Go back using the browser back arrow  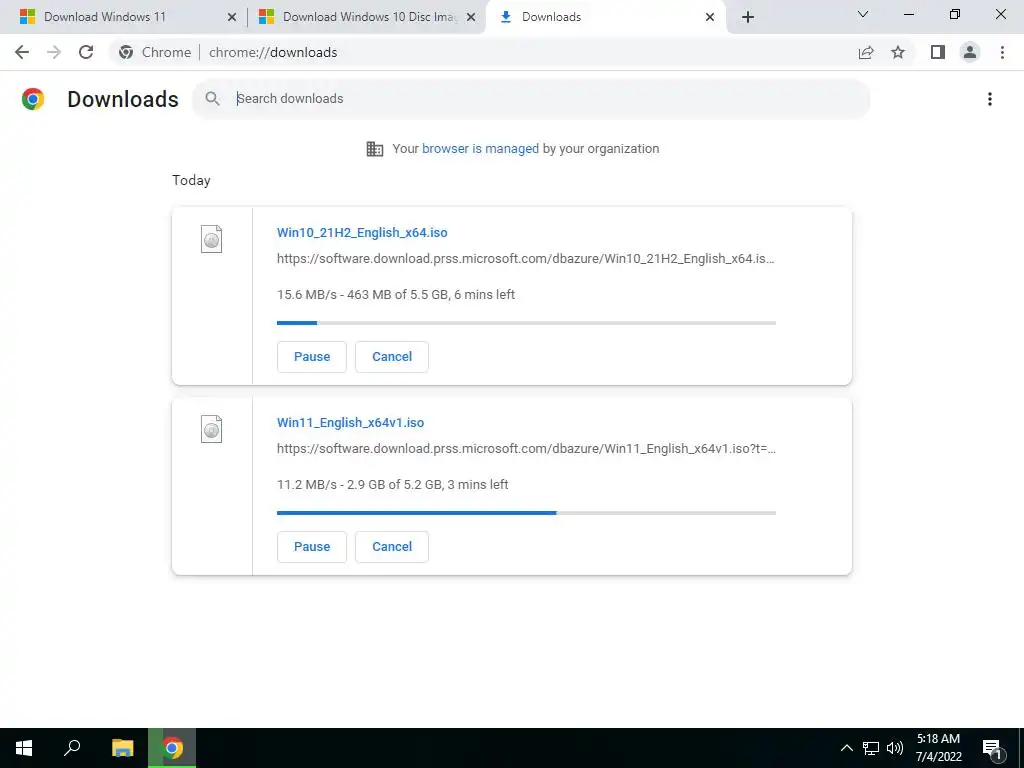[22, 52]
